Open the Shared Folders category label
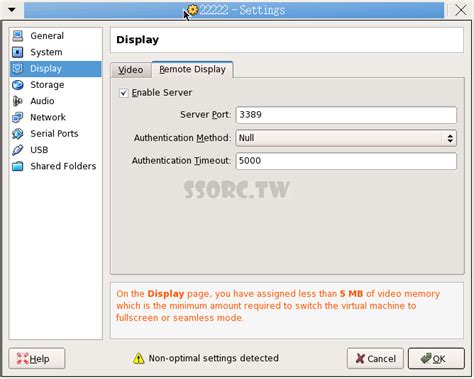This screenshot has height=379, width=474. pyautogui.click(x=63, y=166)
